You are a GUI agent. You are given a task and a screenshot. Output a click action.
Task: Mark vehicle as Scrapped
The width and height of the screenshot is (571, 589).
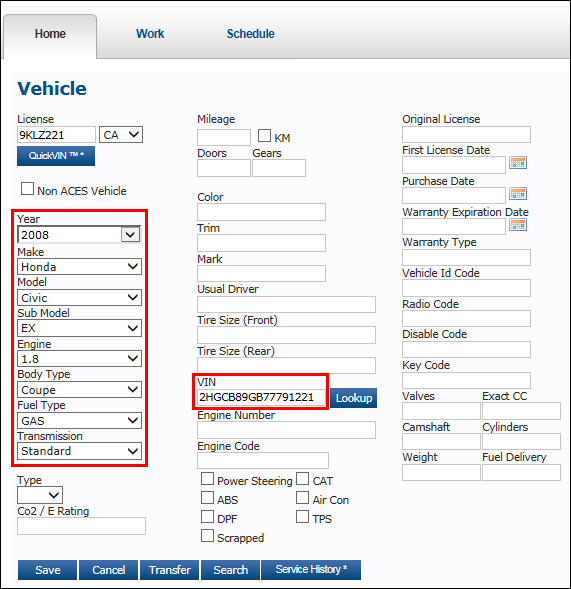(207, 536)
